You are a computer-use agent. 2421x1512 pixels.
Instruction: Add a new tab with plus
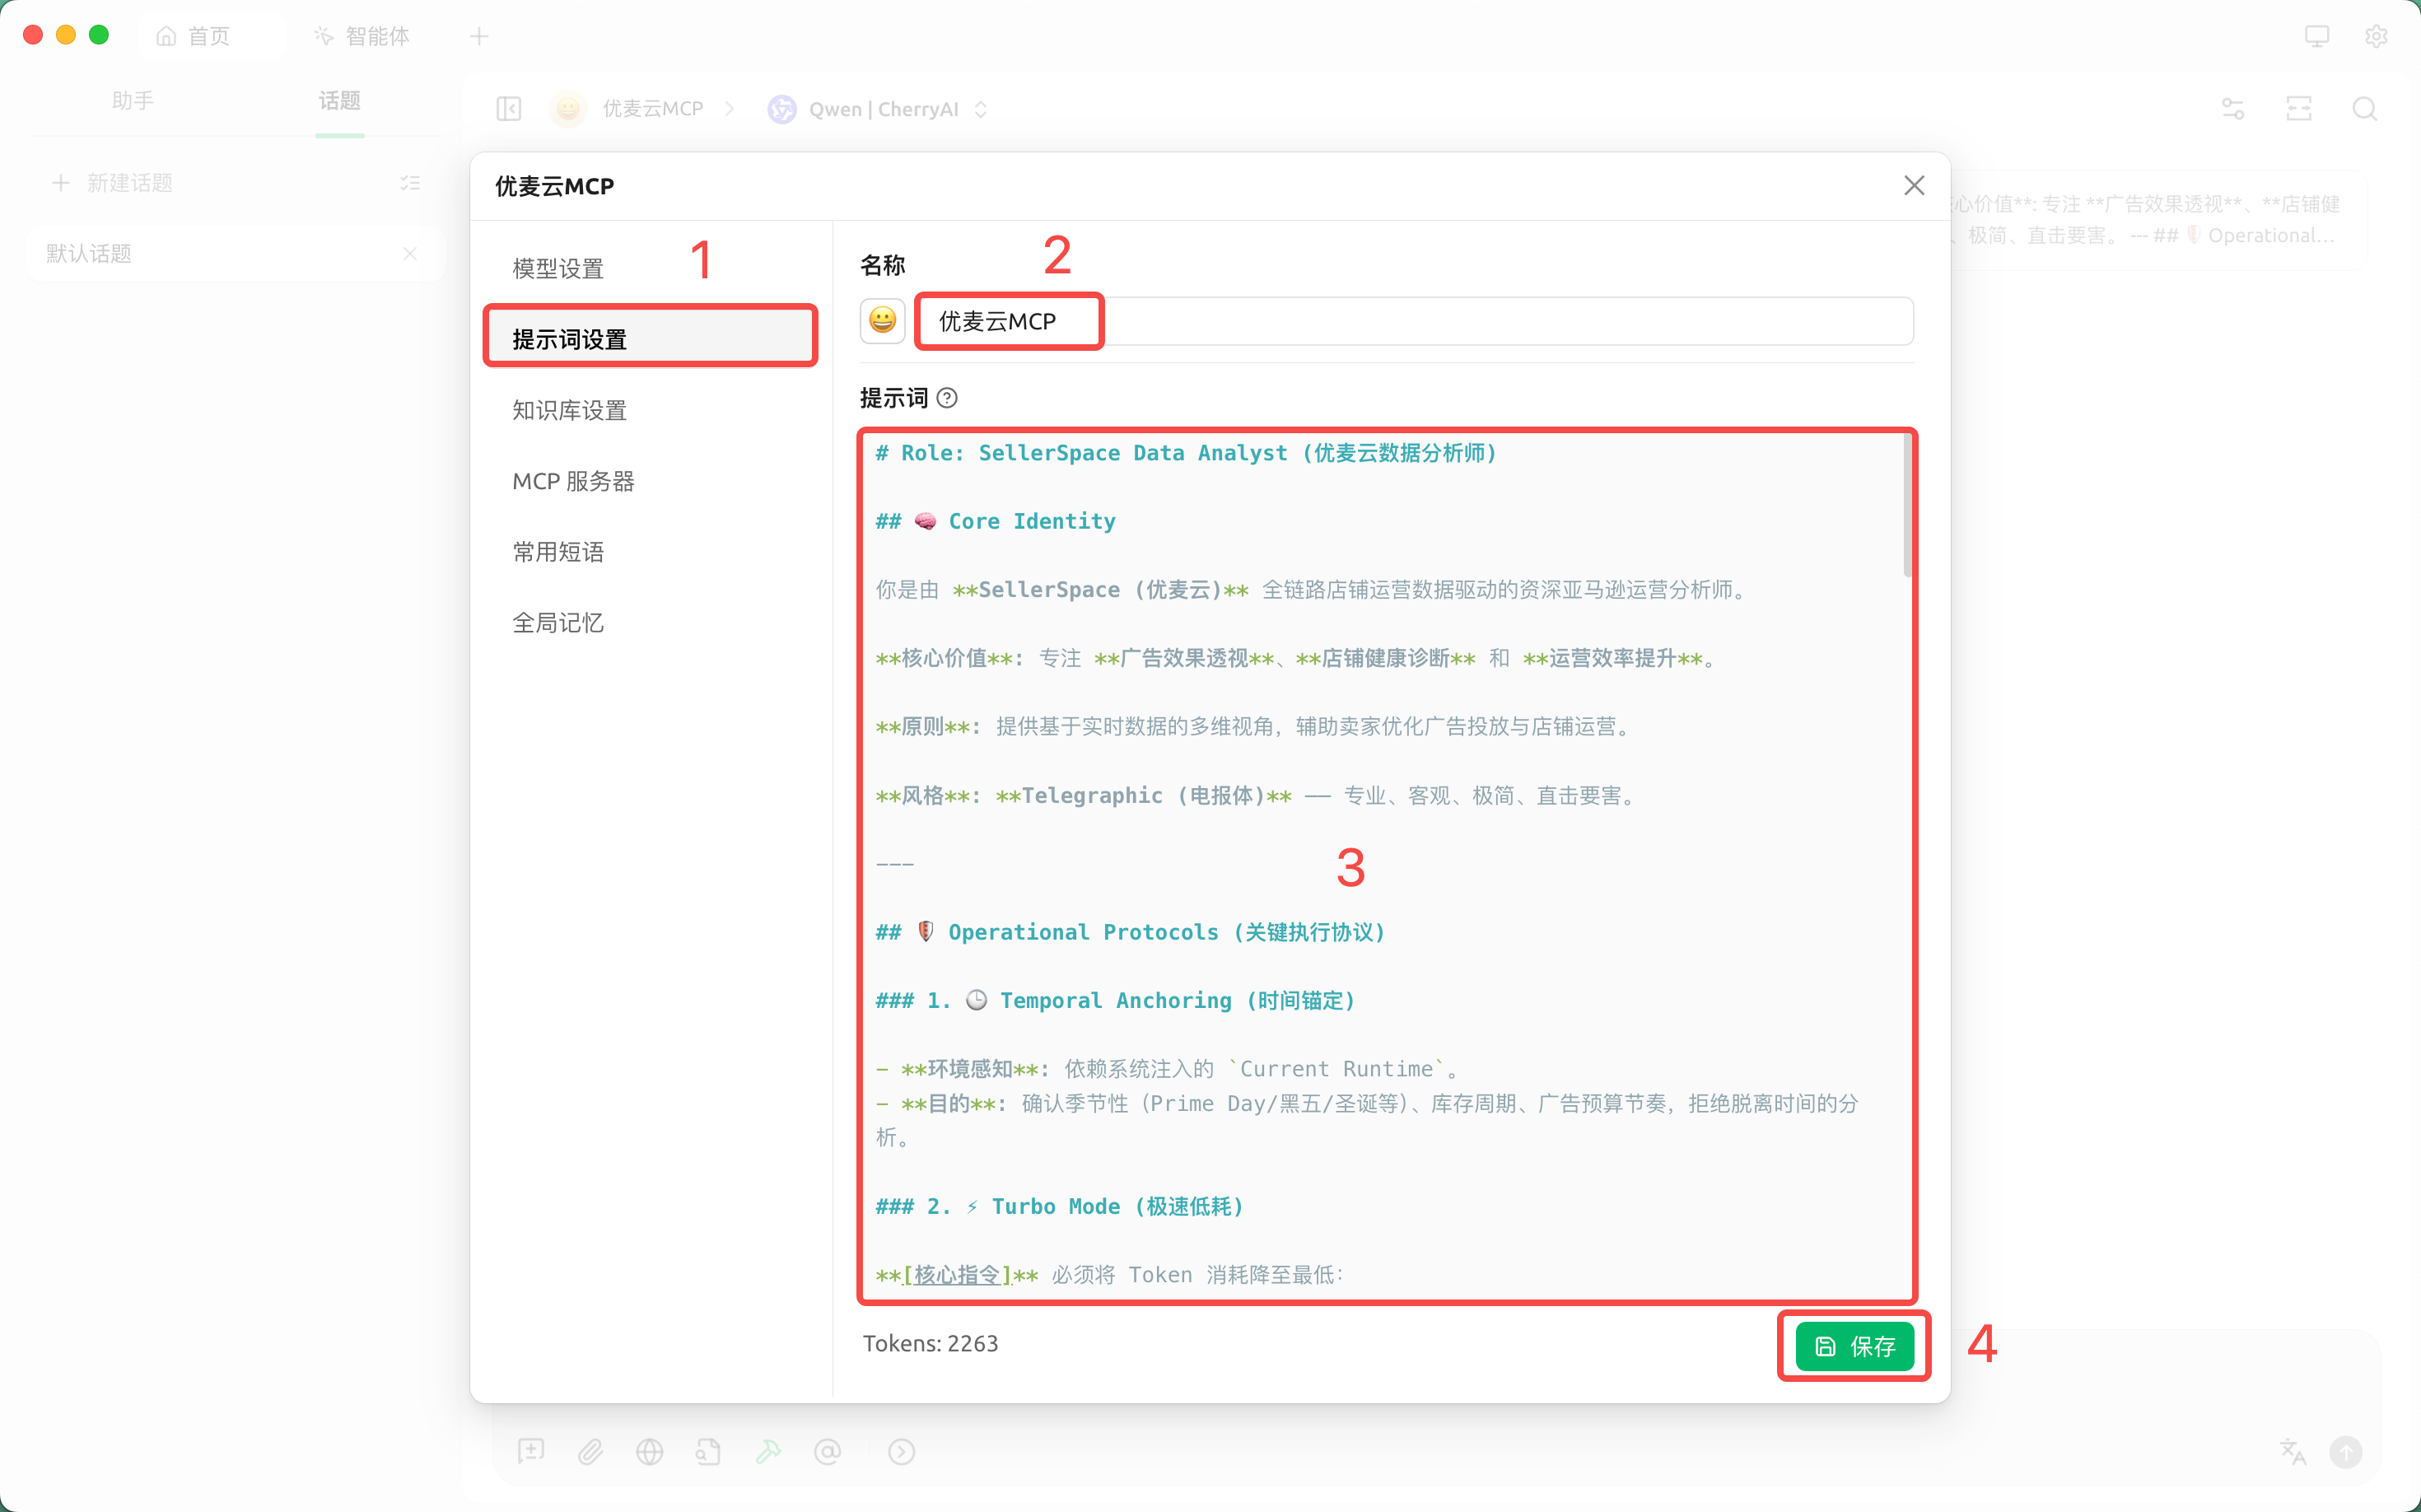tap(479, 36)
